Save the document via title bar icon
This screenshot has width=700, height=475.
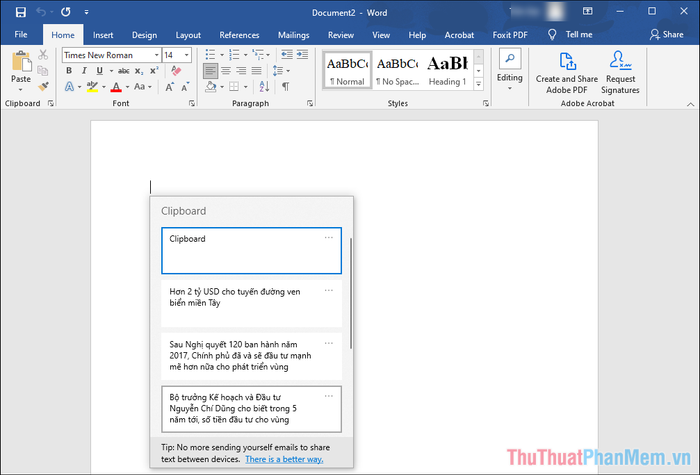tap(21, 12)
